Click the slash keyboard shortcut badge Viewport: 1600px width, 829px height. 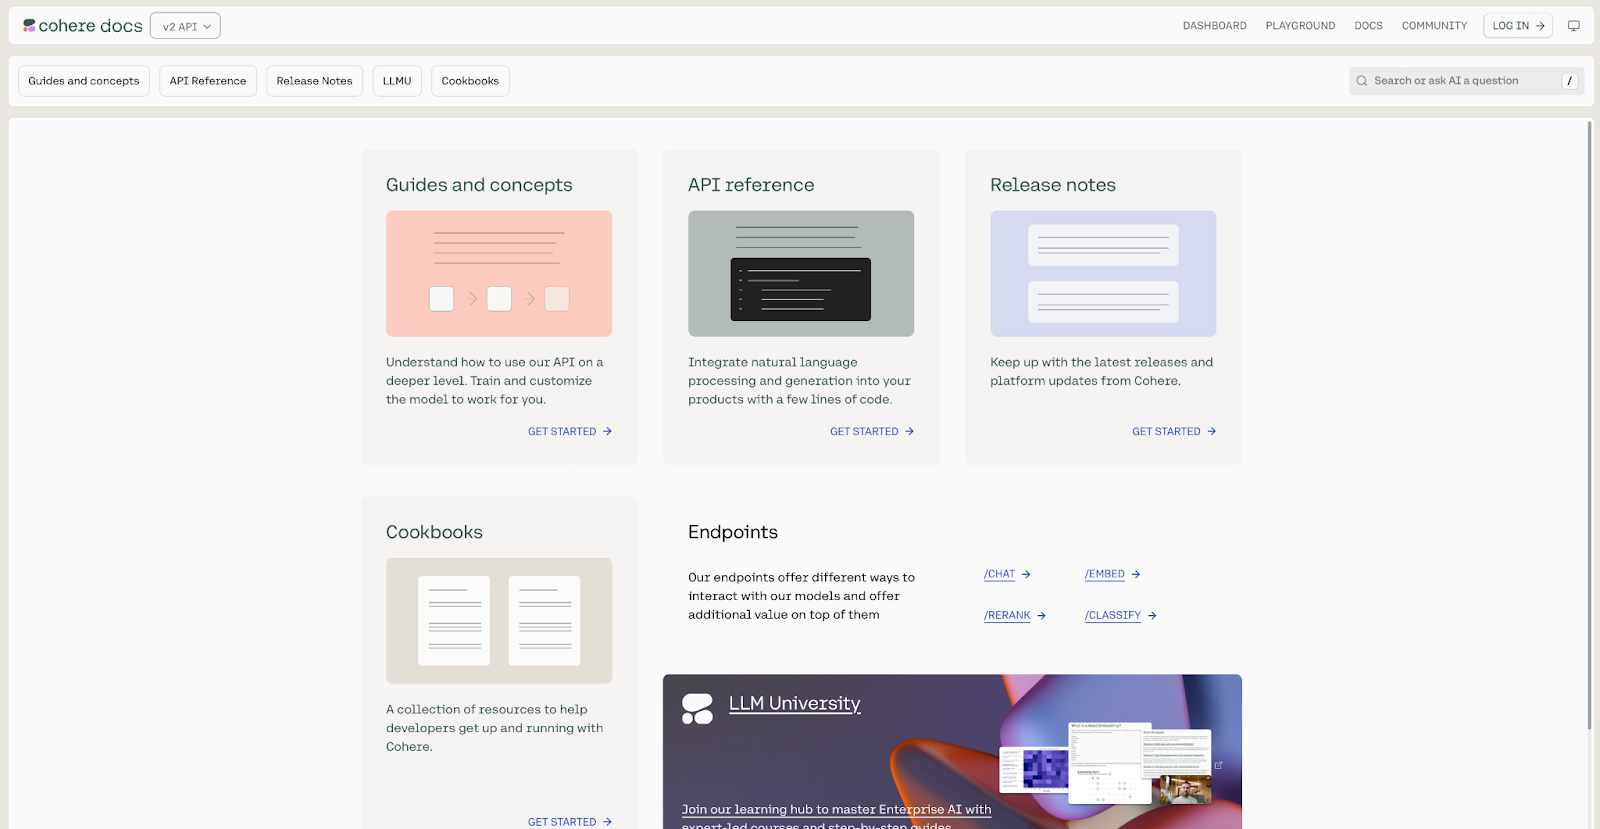pos(1569,81)
